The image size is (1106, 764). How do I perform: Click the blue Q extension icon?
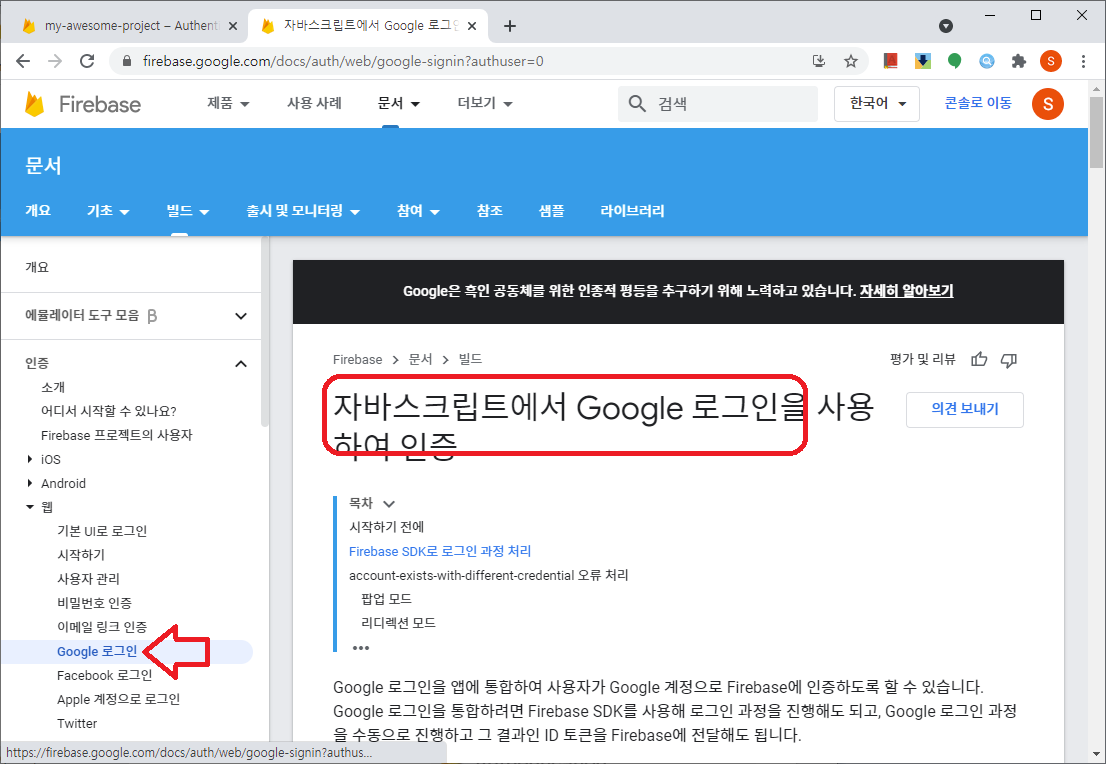point(987,61)
